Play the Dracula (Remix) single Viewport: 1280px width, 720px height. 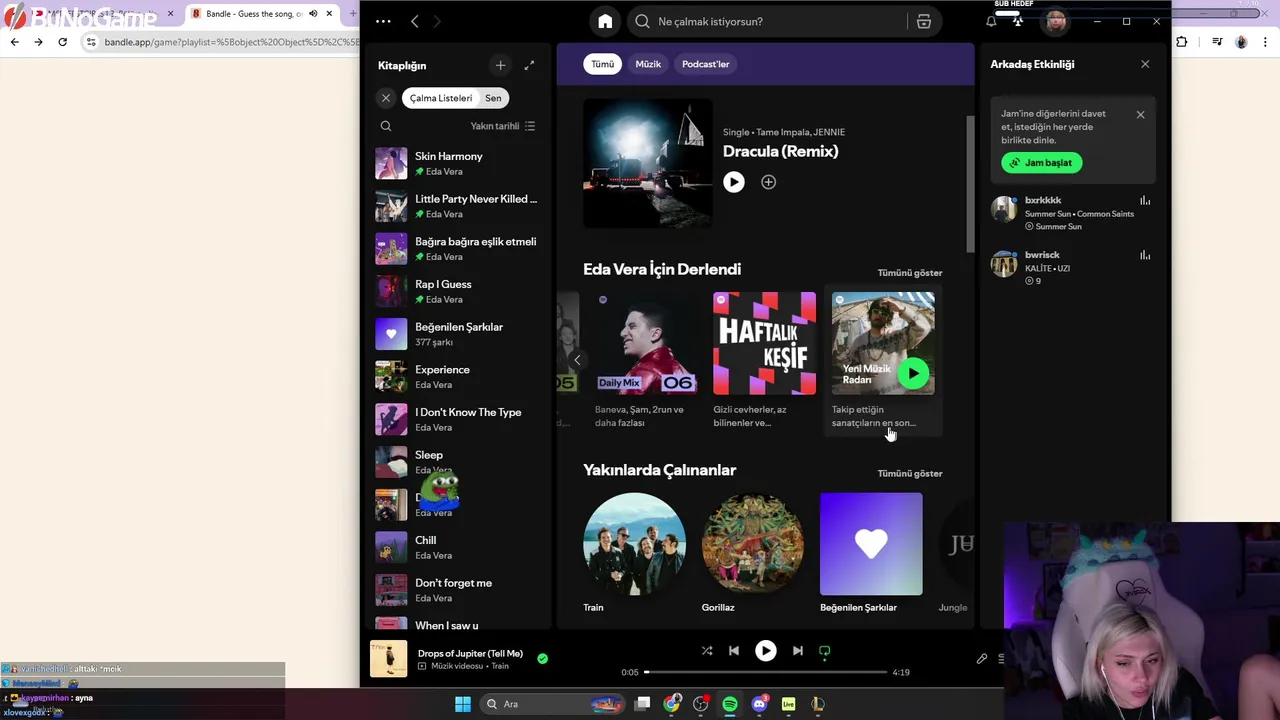[x=734, y=182]
